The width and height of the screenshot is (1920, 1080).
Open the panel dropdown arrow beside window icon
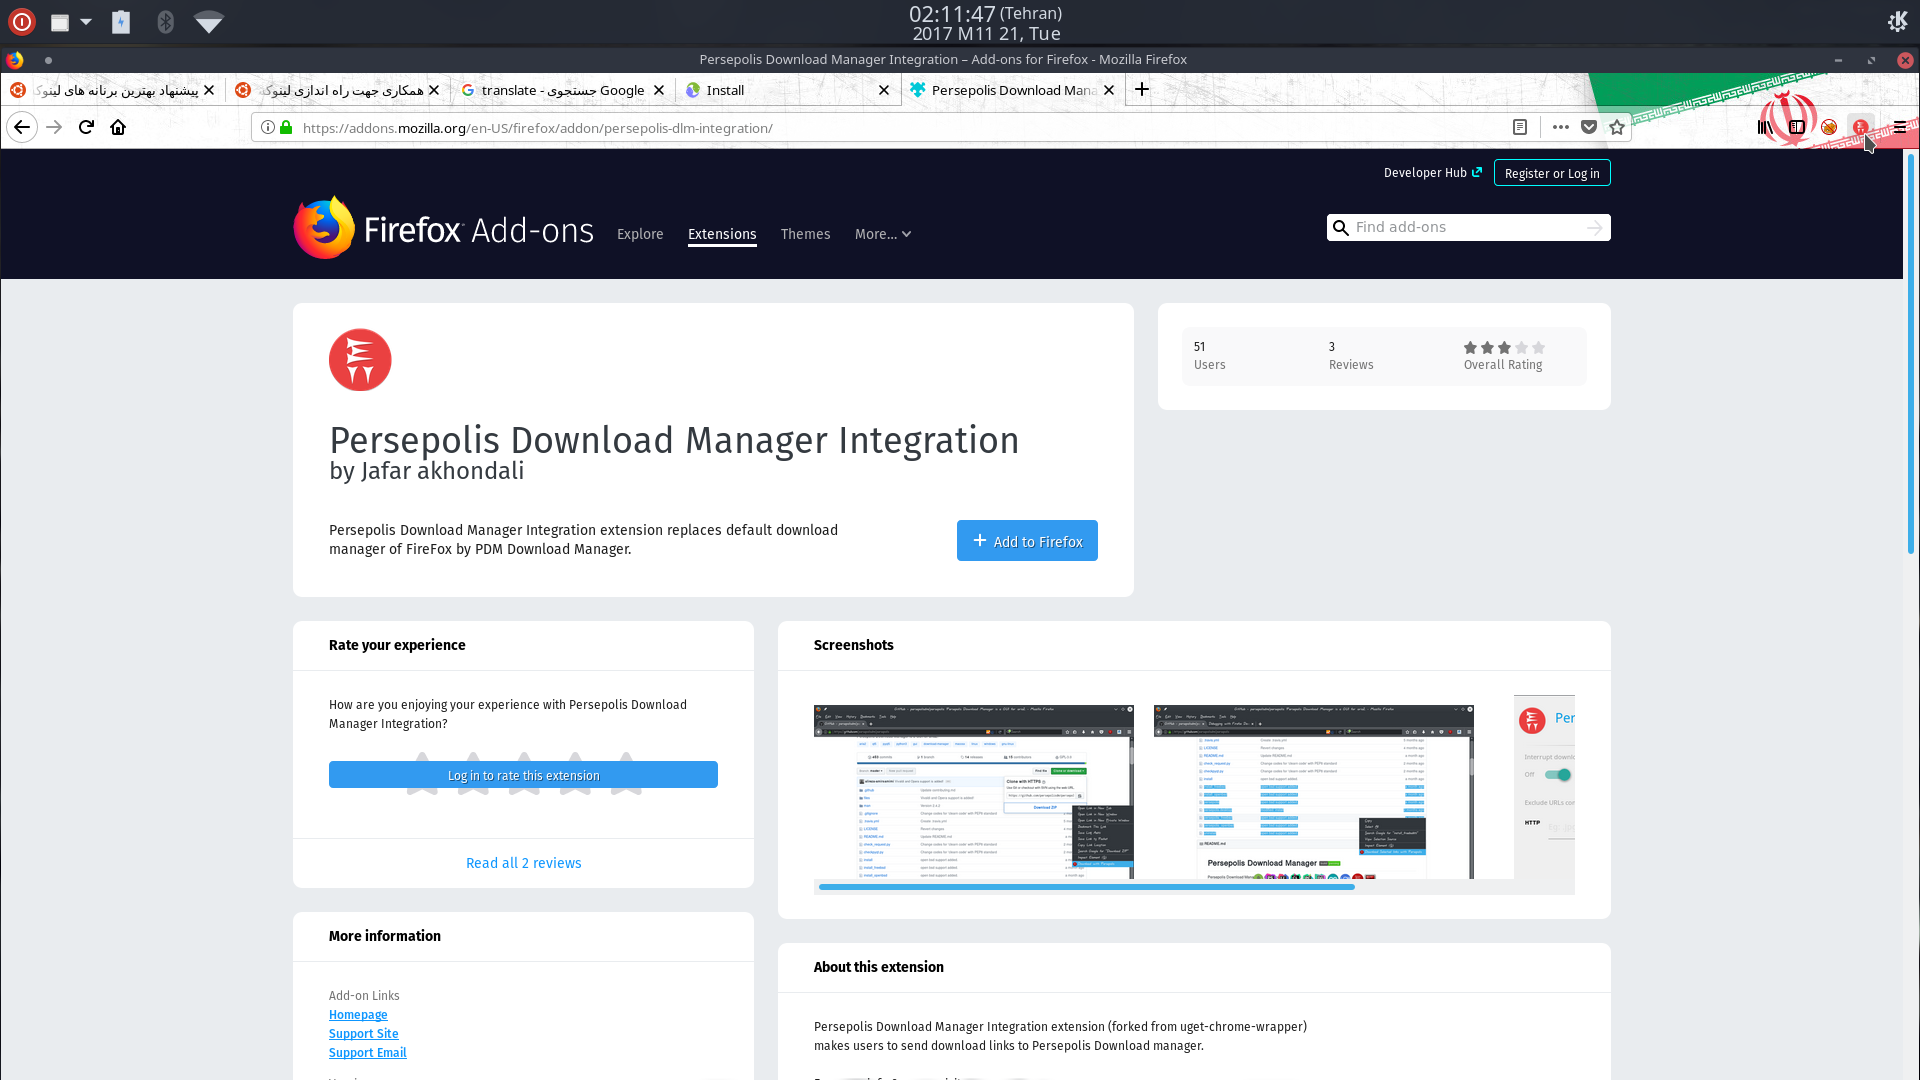point(86,21)
